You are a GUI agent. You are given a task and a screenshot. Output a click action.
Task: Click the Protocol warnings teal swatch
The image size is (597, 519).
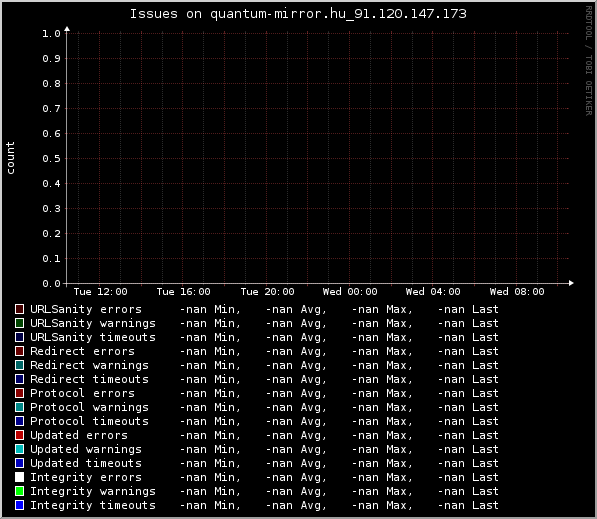pyautogui.click(x=19, y=407)
